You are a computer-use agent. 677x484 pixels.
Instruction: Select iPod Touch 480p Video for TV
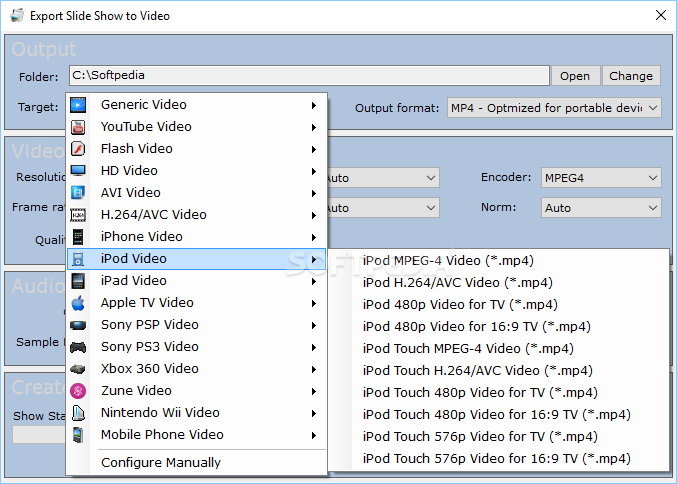tap(498, 393)
